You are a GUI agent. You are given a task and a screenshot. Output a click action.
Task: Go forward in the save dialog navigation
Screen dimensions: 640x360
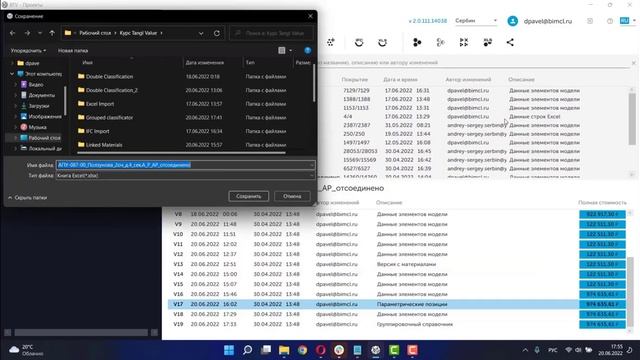(27, 33)
